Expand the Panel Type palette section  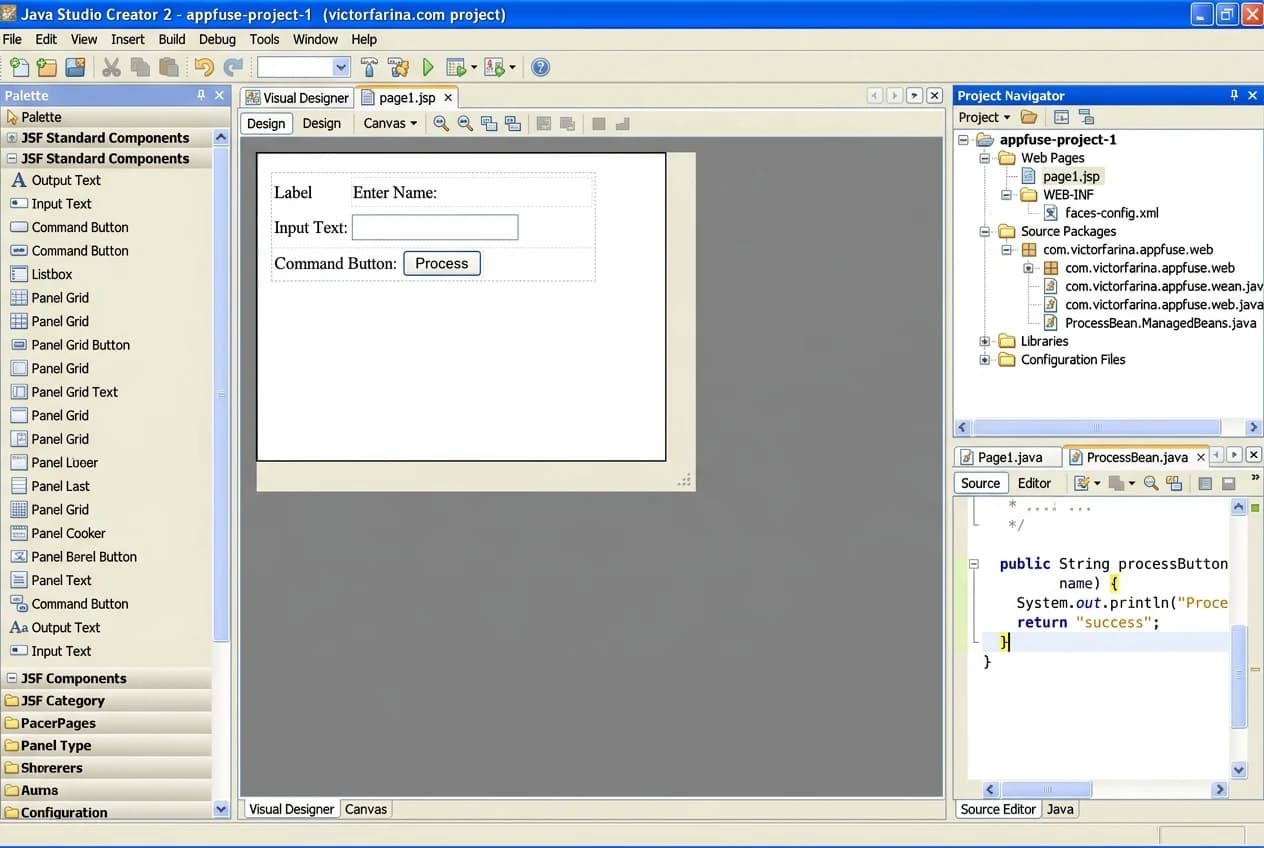106,746
